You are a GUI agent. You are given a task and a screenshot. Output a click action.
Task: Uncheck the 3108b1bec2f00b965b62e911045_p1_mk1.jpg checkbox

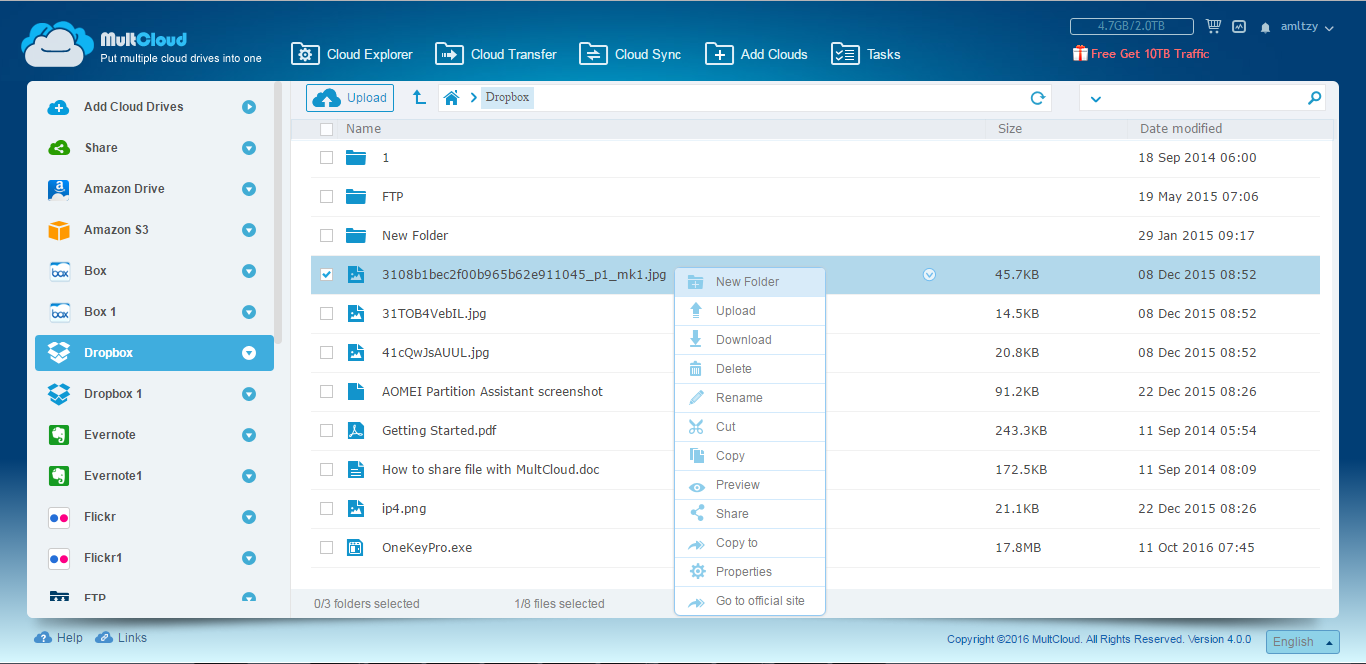(326, 275)
